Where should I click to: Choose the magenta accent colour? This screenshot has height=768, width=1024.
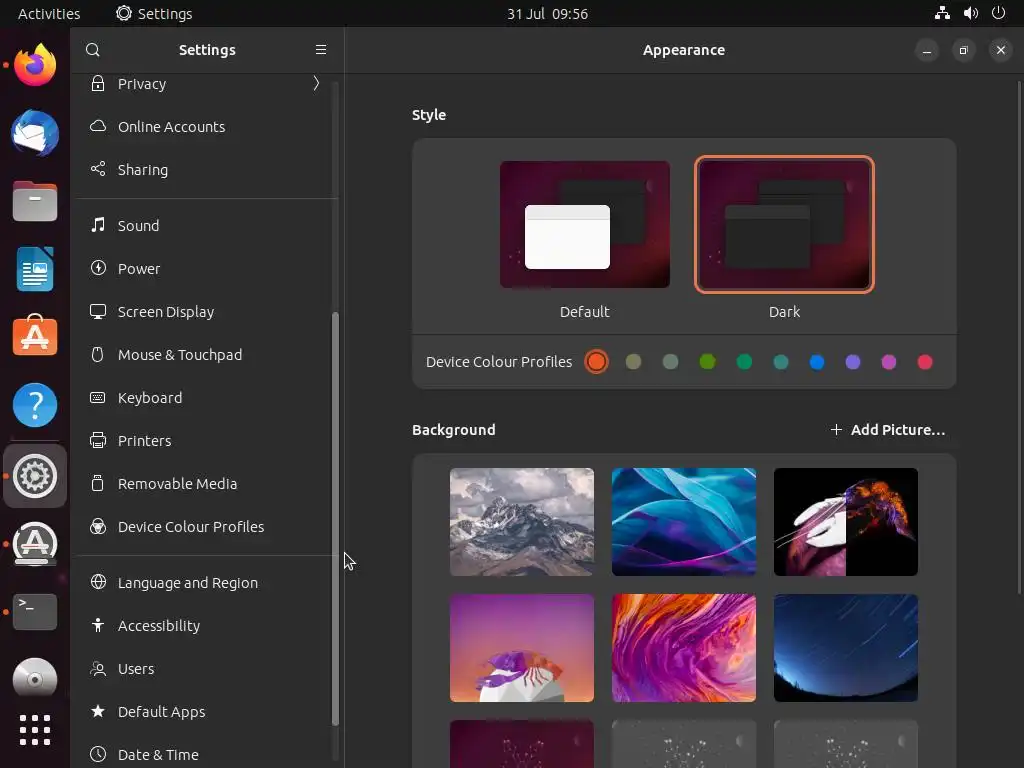(x=889, y=362)
